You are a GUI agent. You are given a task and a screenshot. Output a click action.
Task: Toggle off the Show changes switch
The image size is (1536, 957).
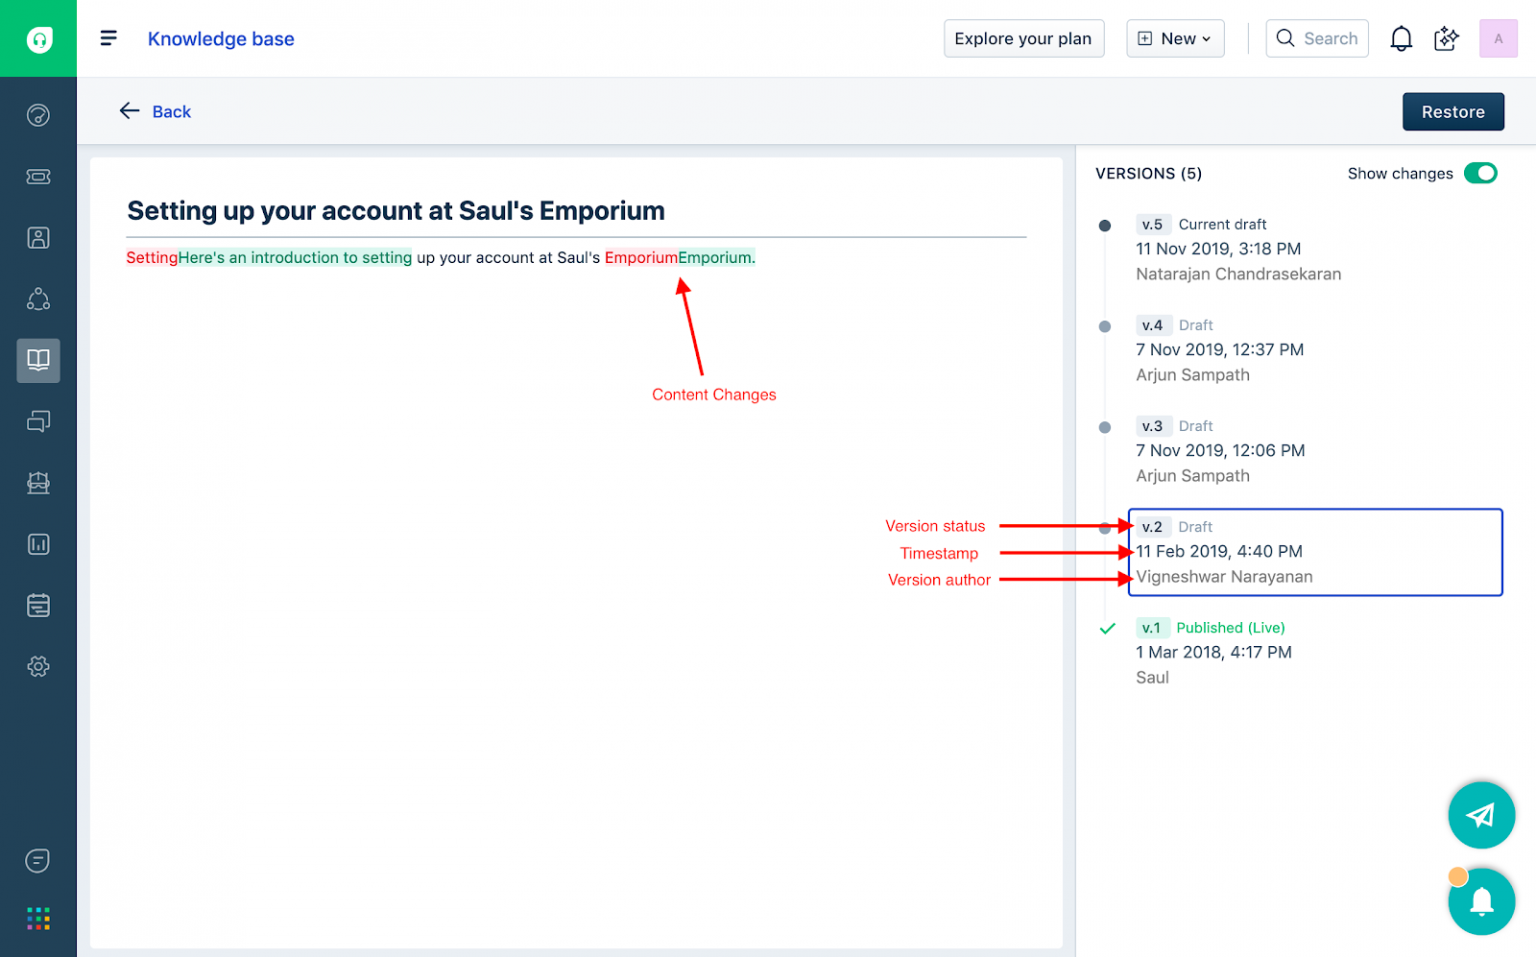pos(1480,173)
